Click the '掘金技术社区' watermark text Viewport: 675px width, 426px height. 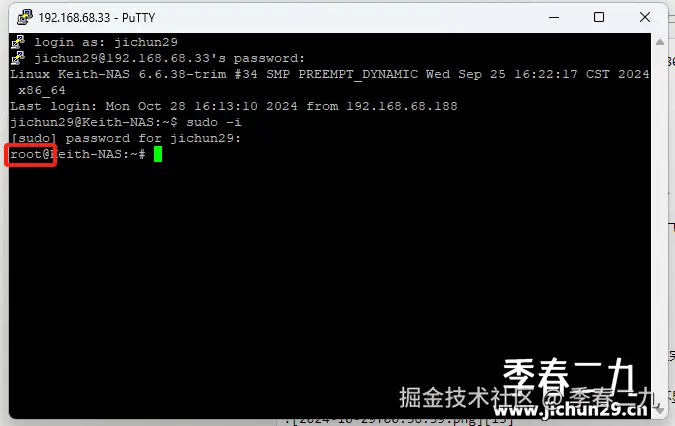coord(466,397)
